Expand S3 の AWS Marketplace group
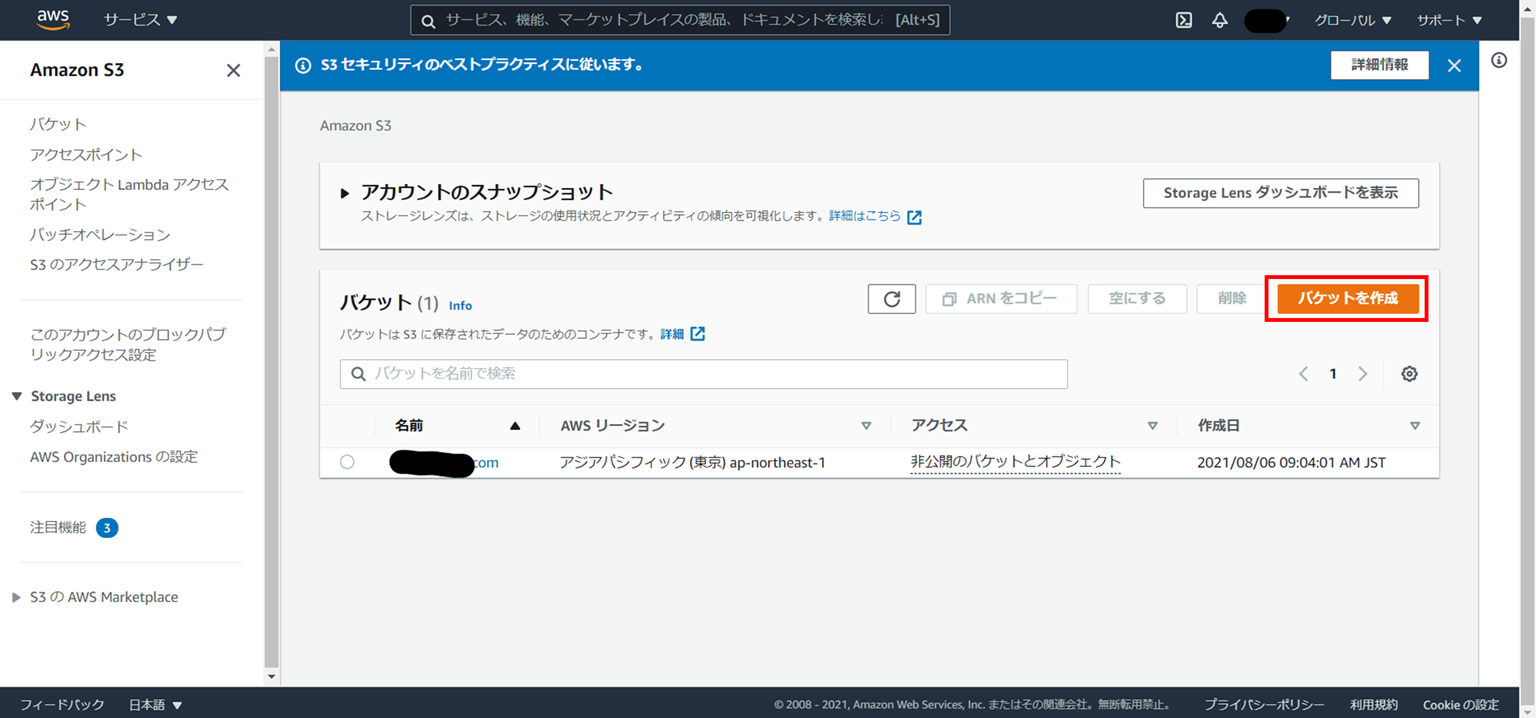The width and height of the screenshot is (1536, 718). click(x=16, y=597)
